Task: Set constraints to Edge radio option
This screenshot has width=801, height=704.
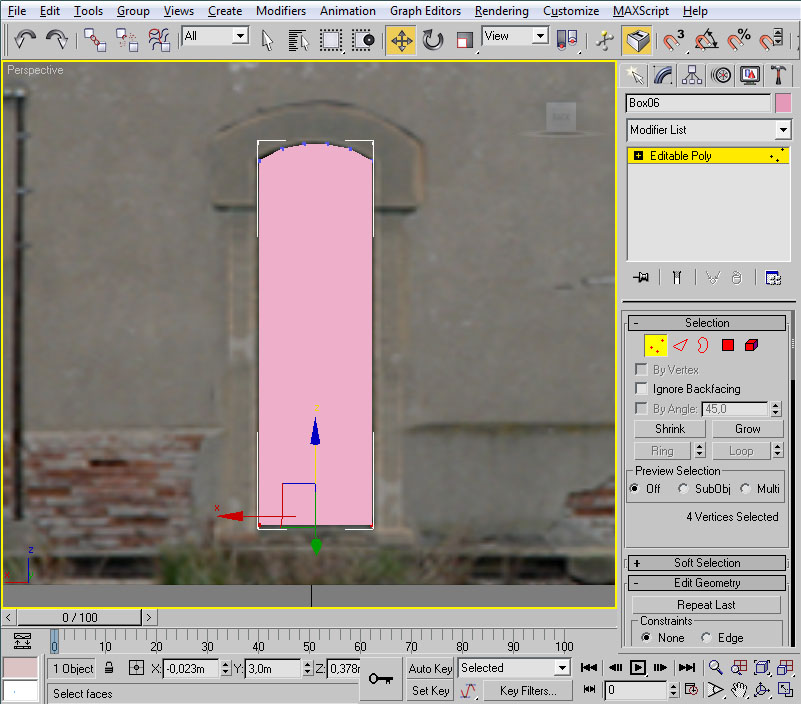Action: click(706, 638)
